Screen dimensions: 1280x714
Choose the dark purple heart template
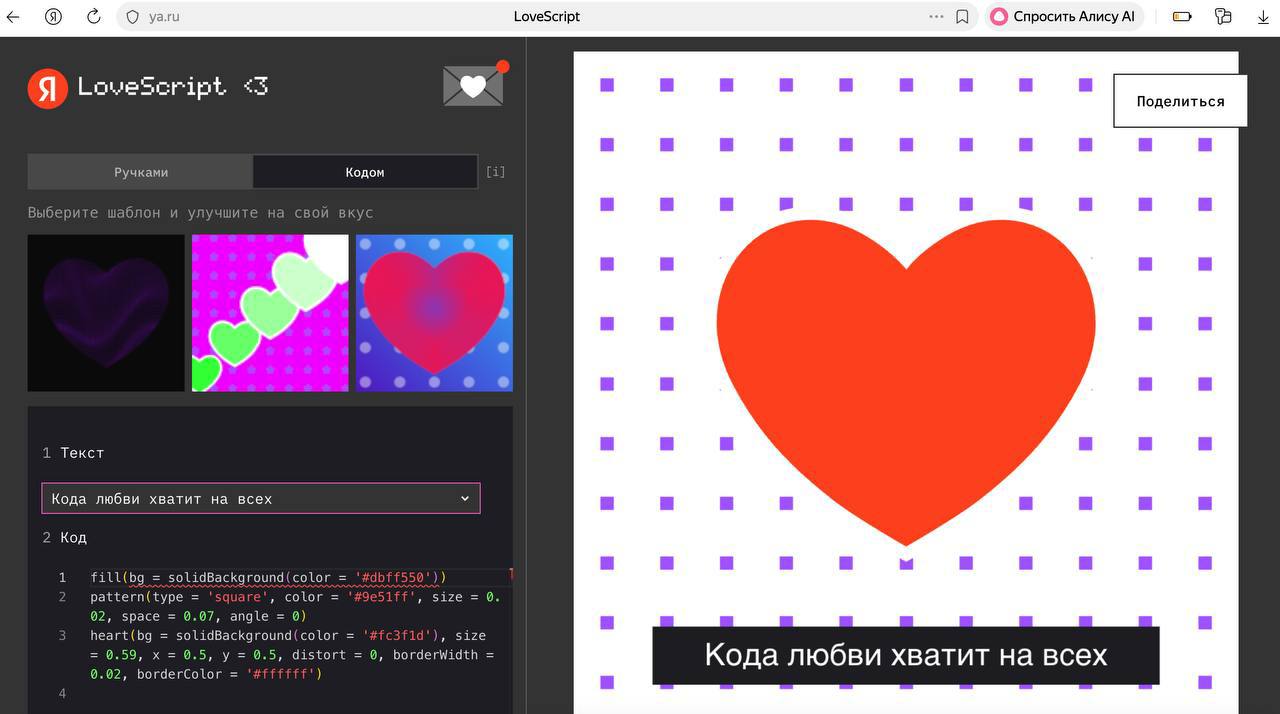point(106,313)
